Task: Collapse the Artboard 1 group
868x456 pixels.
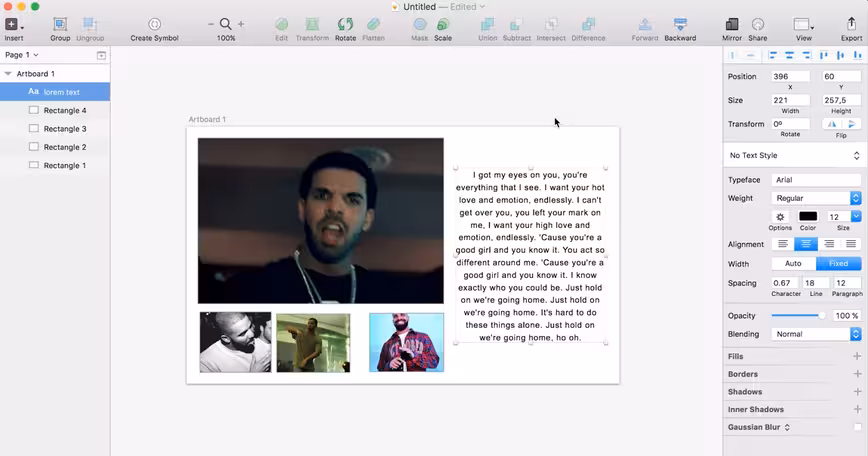Action: [8, 74]
